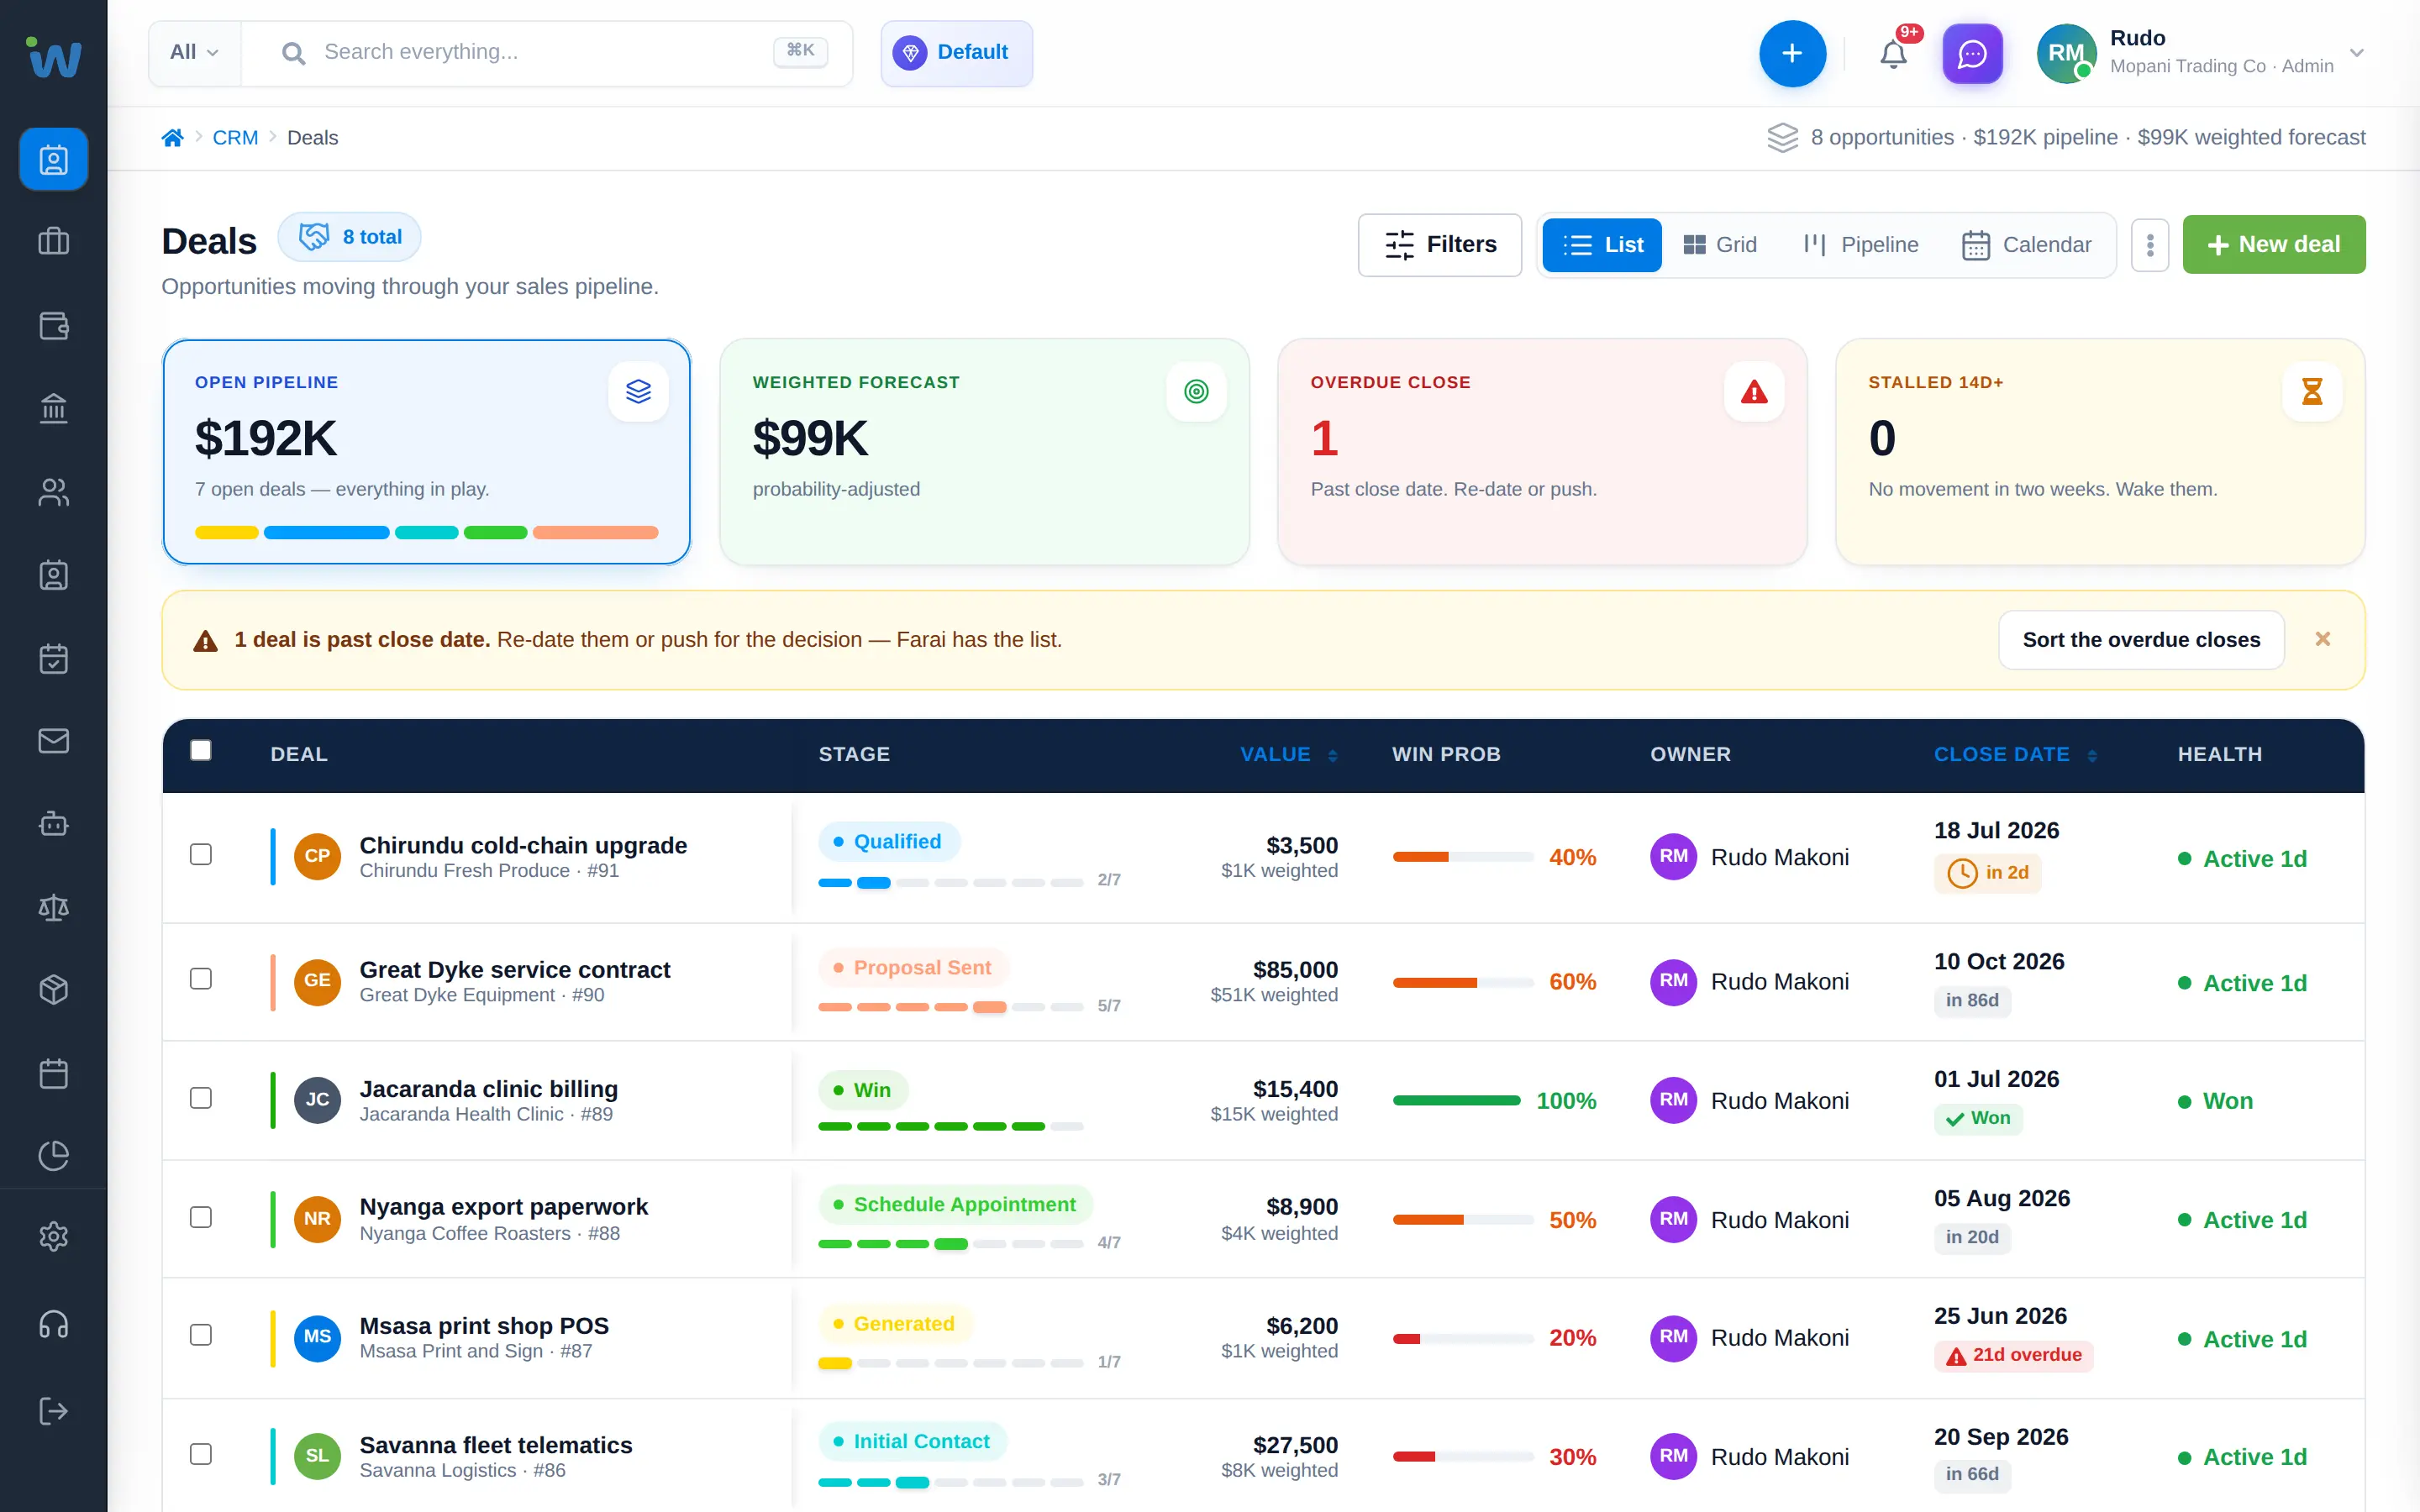Sort the table by Value column

pos(1288,754)
